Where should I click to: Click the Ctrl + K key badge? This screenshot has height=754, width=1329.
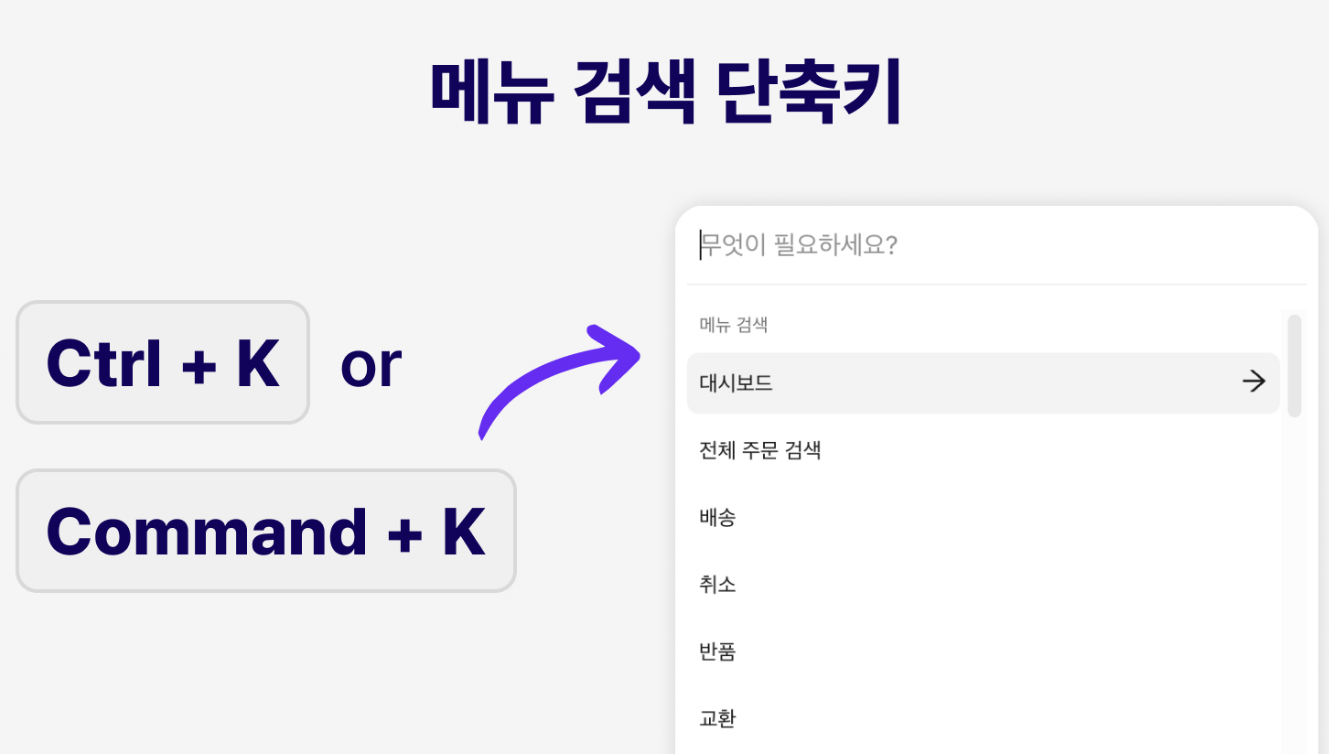[163, 363]
